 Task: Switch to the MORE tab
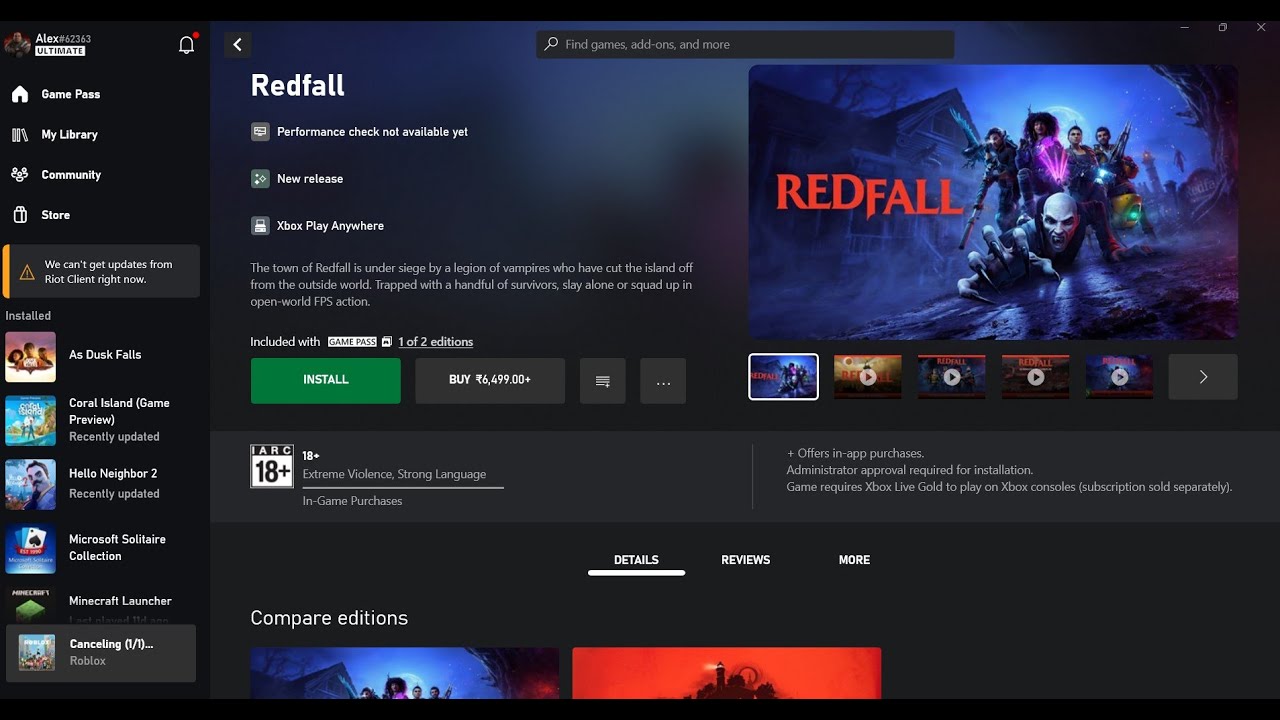854,561
